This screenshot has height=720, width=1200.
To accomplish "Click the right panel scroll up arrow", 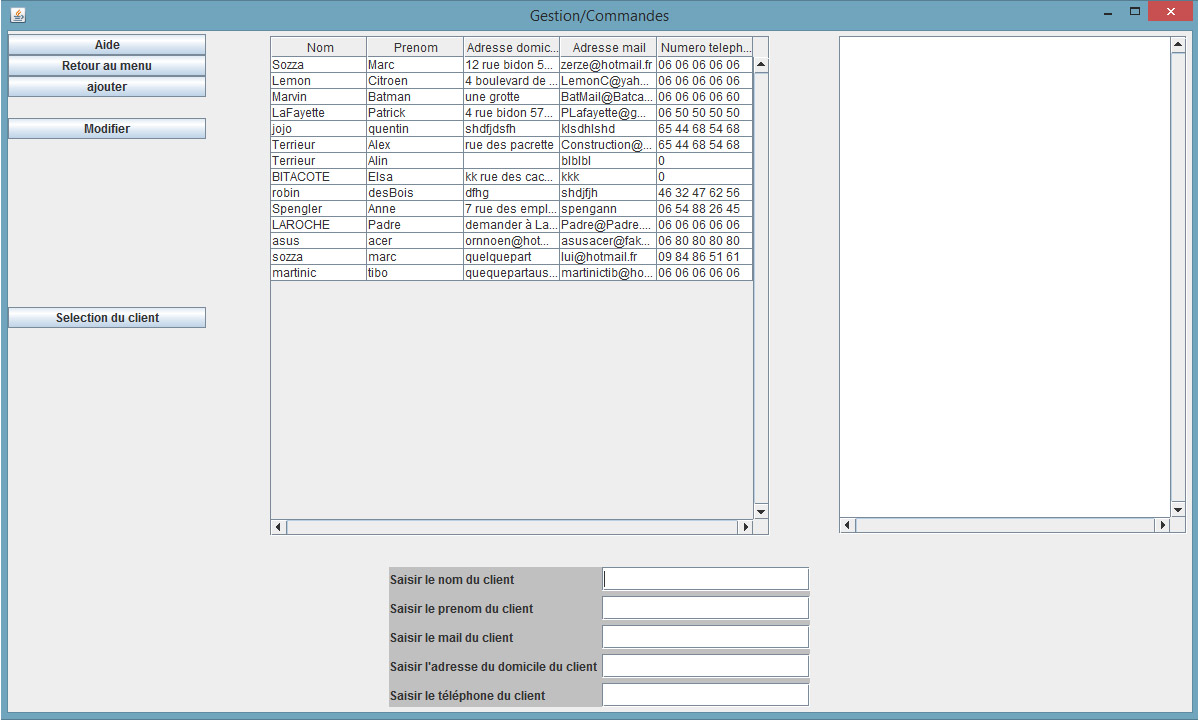I will tap(1177, 45).
